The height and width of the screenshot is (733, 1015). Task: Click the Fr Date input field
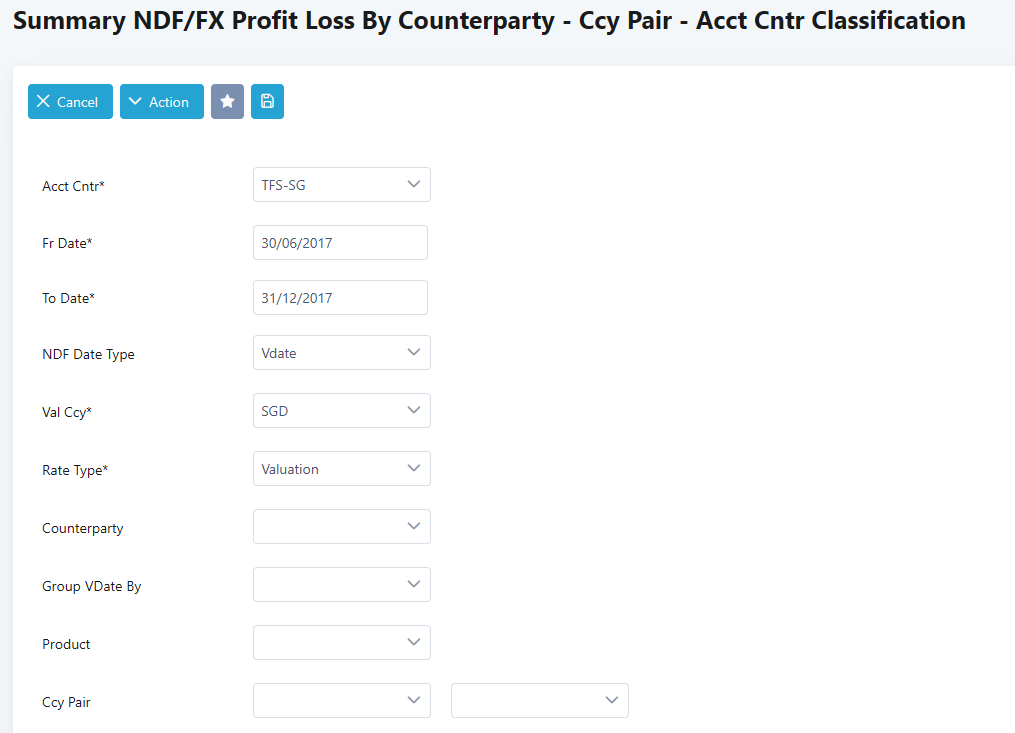click(340, 243)
